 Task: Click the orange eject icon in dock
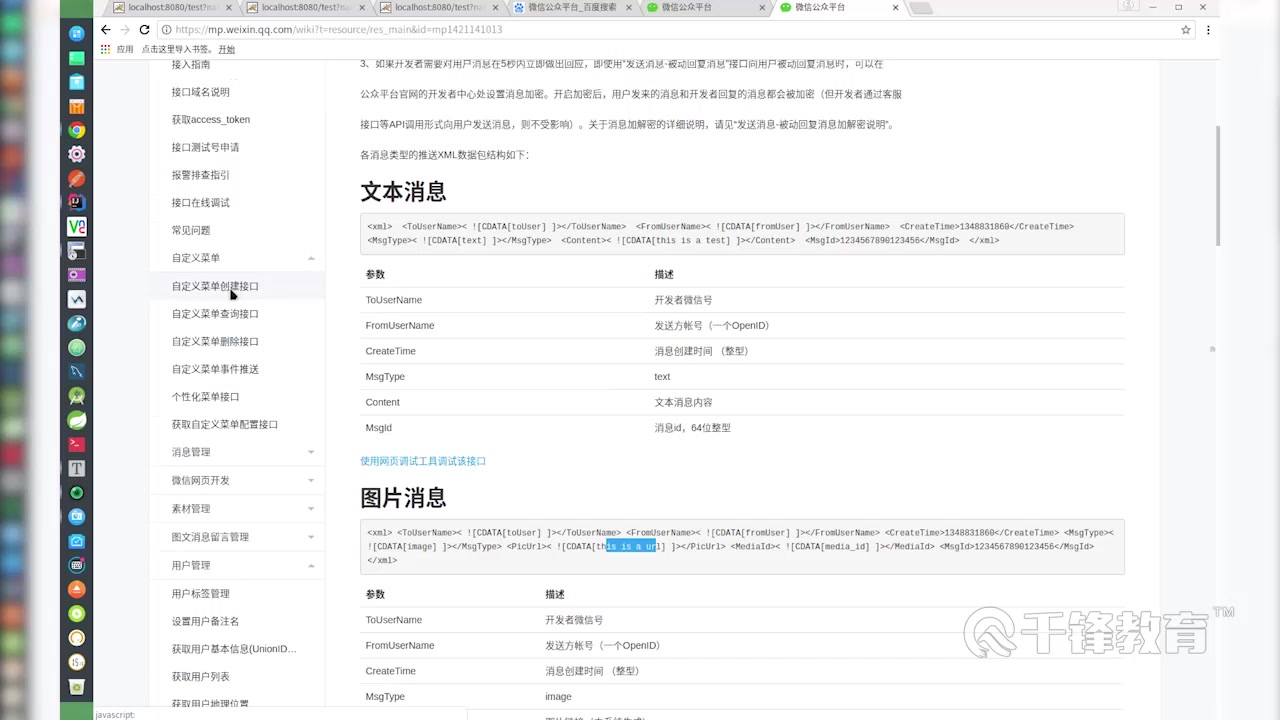tap(77, 589)
